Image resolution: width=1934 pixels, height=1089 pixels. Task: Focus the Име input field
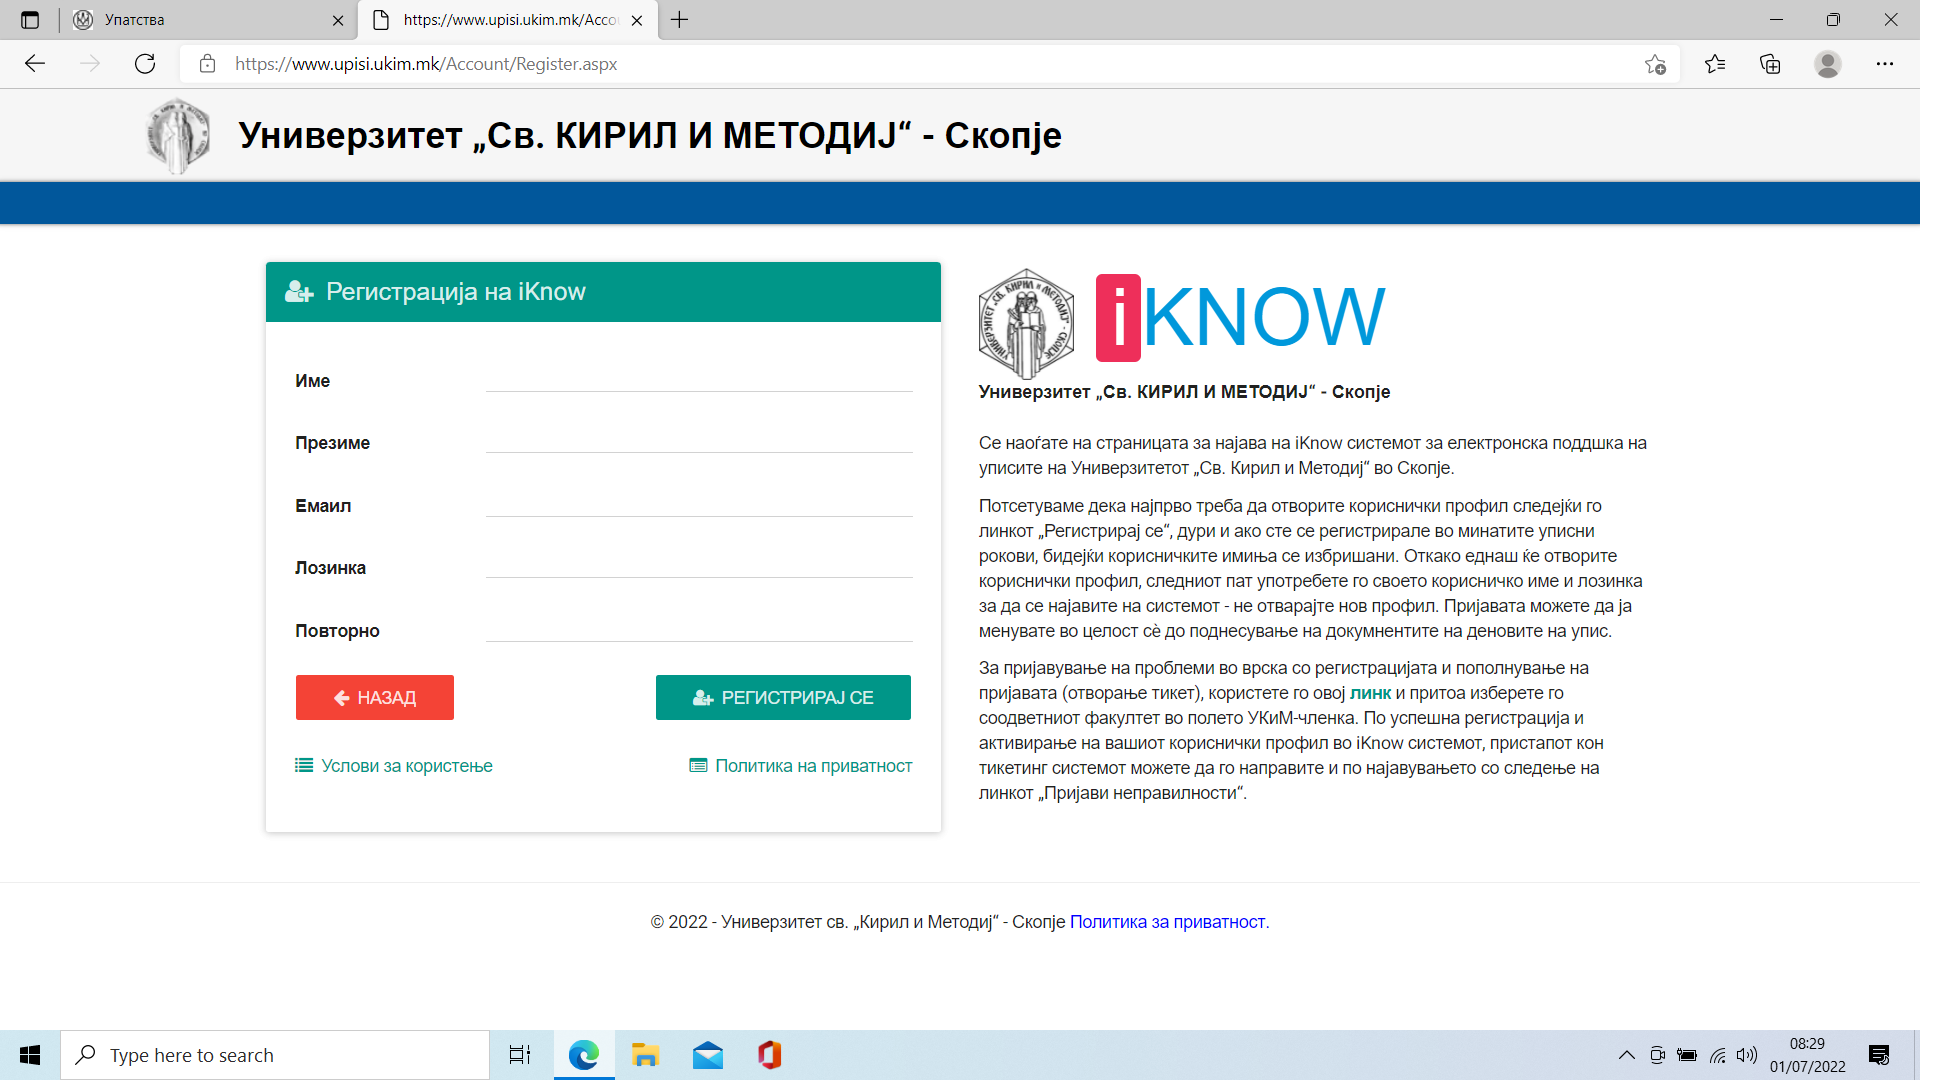coord(699,378)
